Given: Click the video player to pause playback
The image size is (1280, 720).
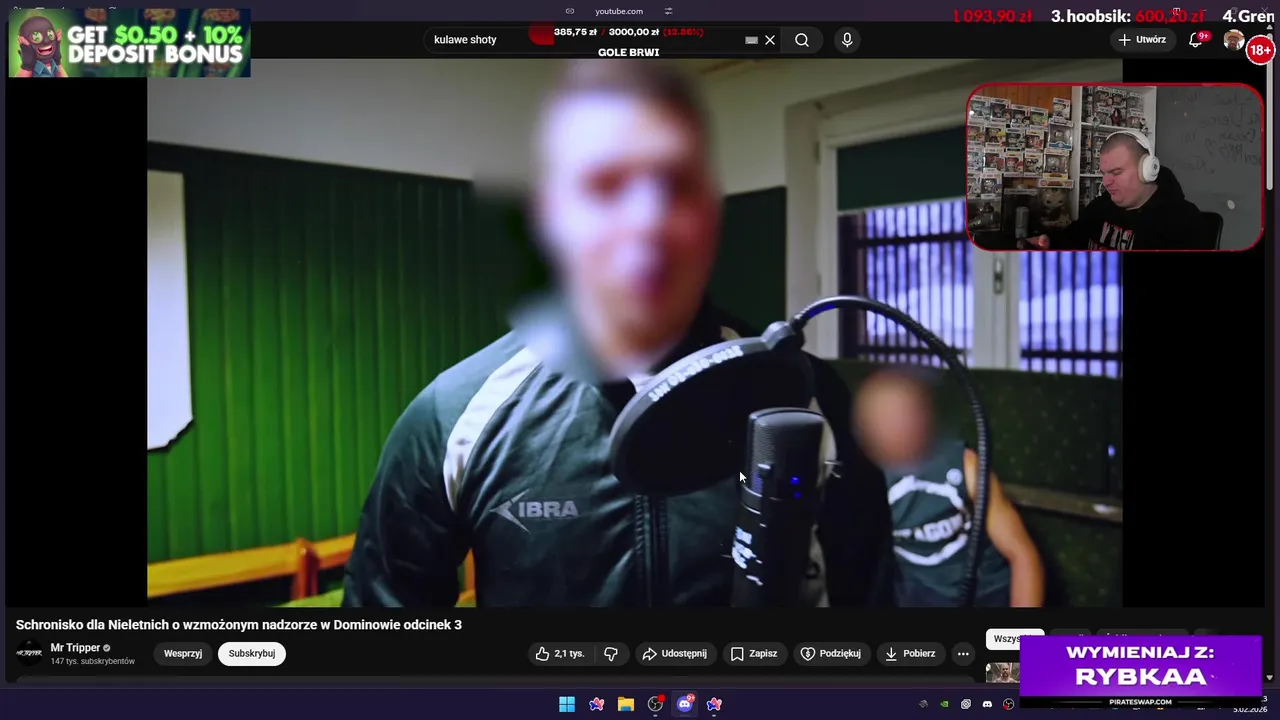Looking at the screenshot, I should (634, 333).
